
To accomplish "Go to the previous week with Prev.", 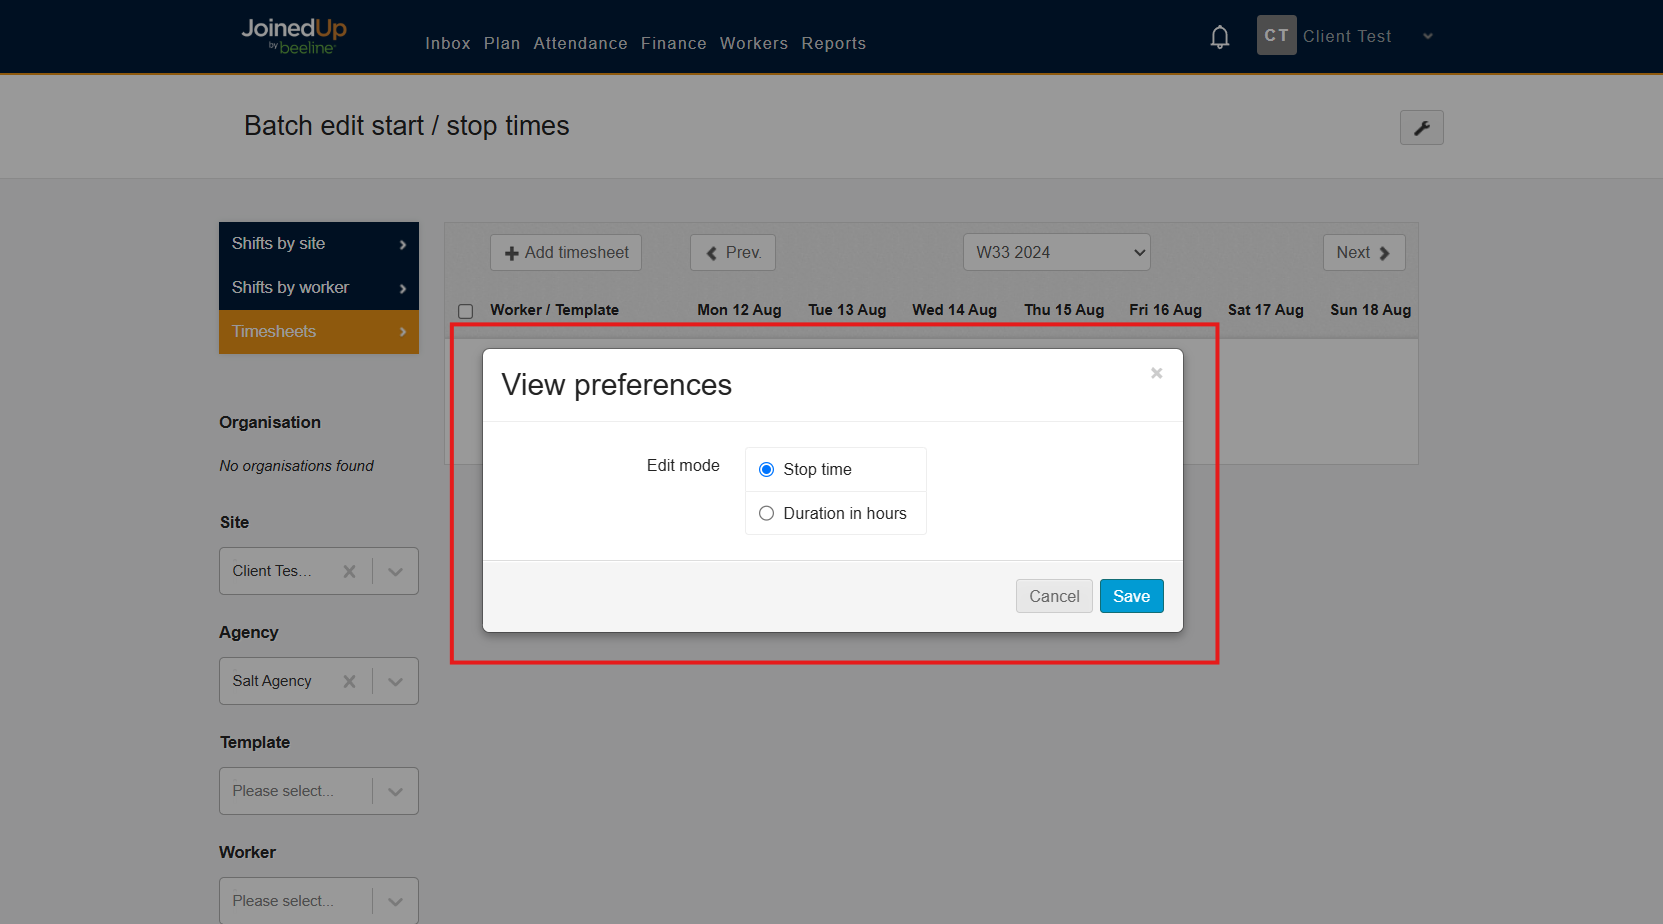I will click(733, 252).
